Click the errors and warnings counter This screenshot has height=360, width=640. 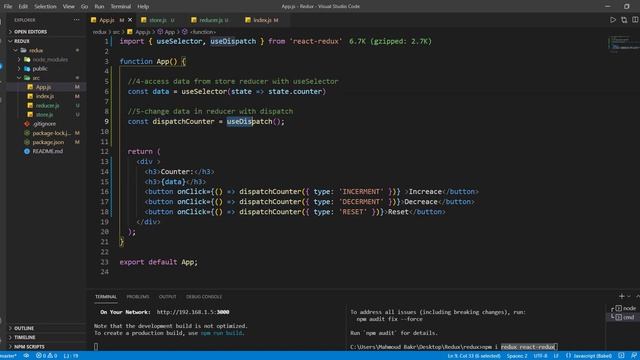tap(46, 356)
